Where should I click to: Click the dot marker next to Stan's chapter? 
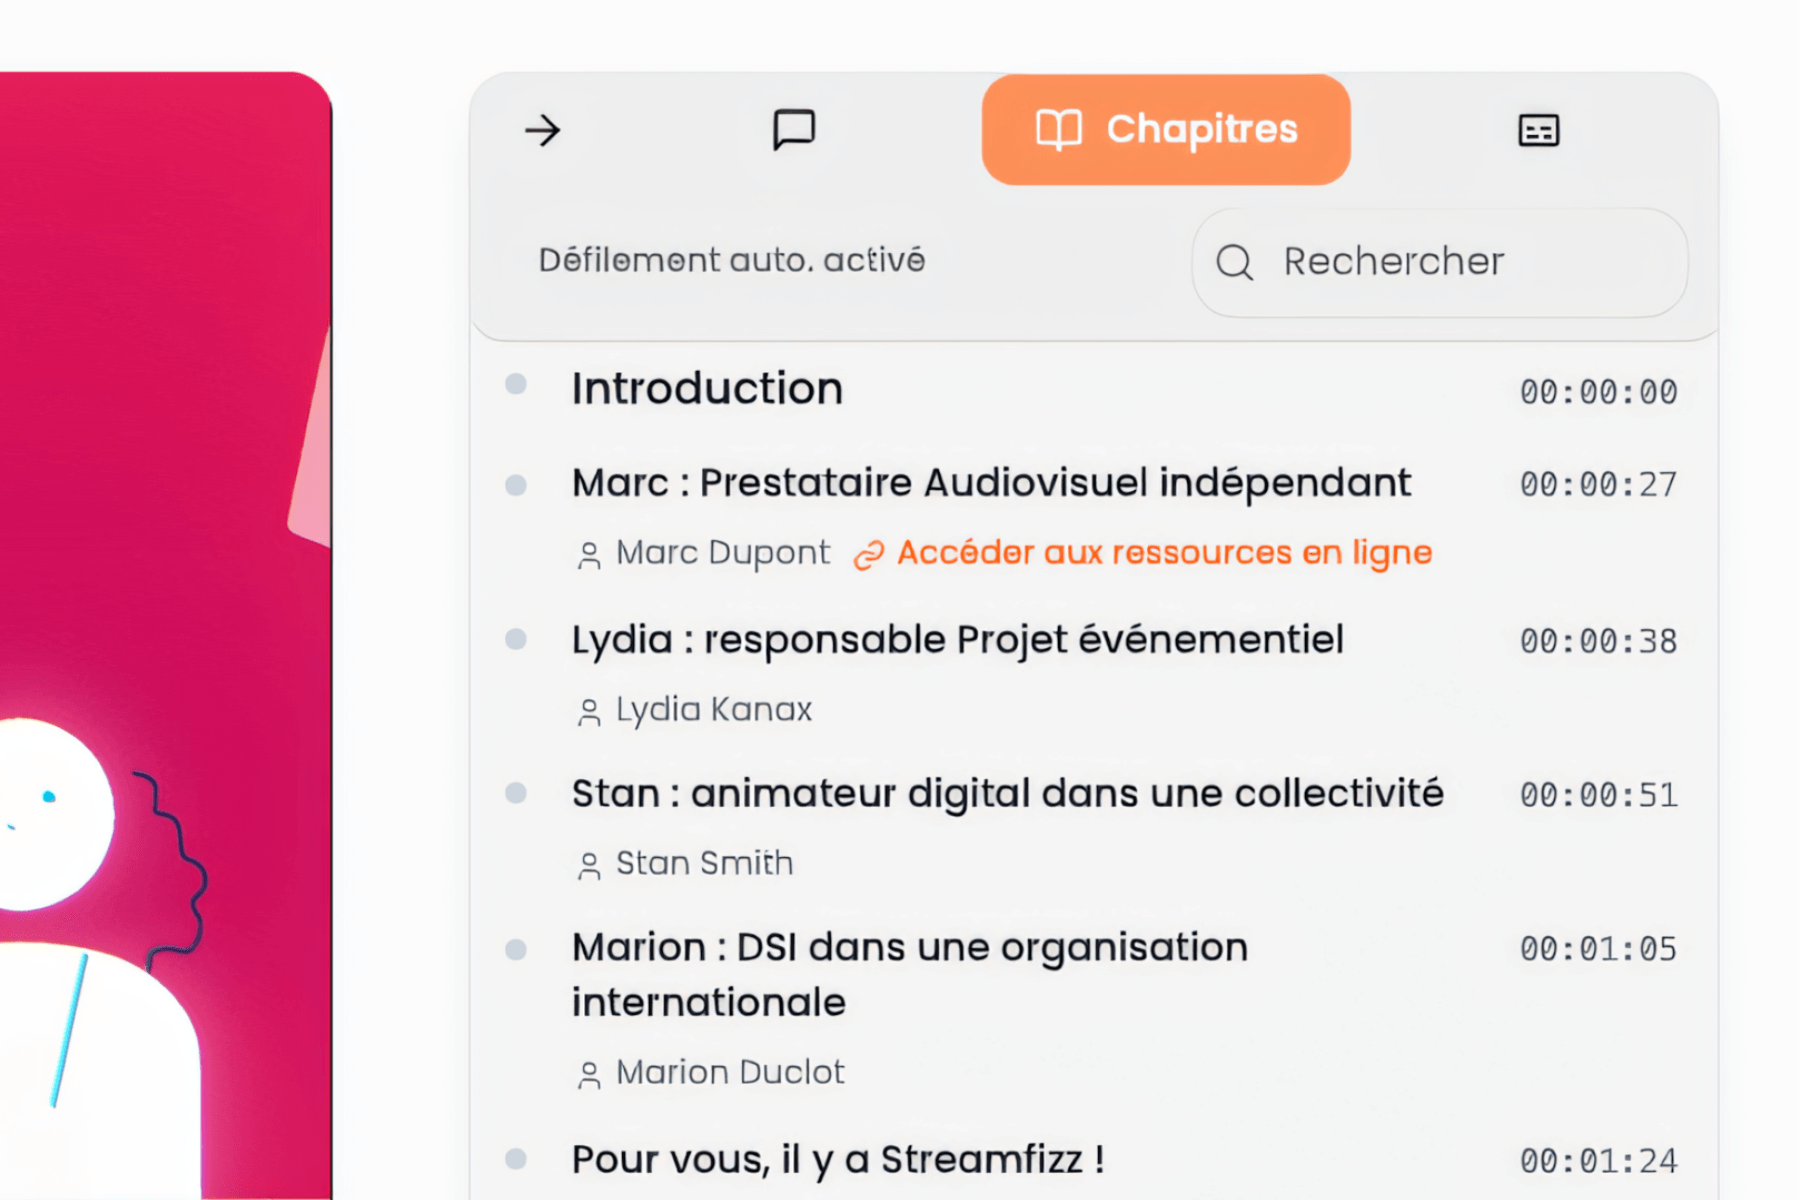pos(516,793)
